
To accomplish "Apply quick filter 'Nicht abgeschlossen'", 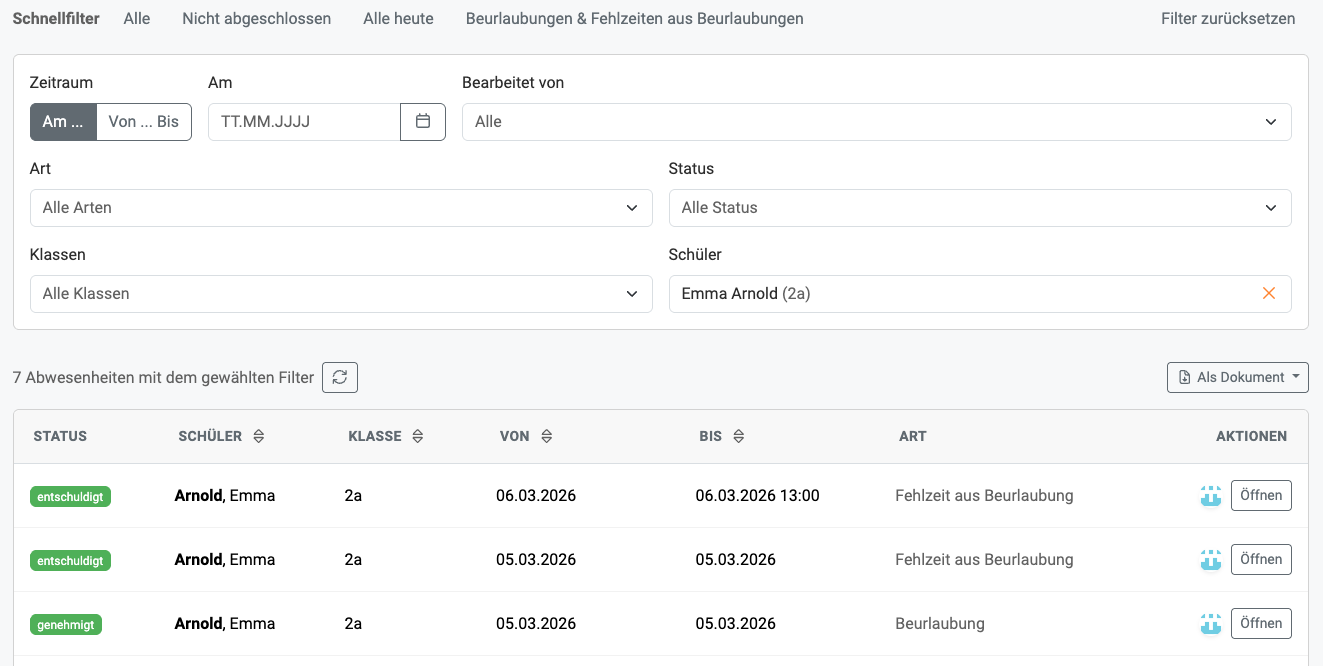I will tap(256, 19).
